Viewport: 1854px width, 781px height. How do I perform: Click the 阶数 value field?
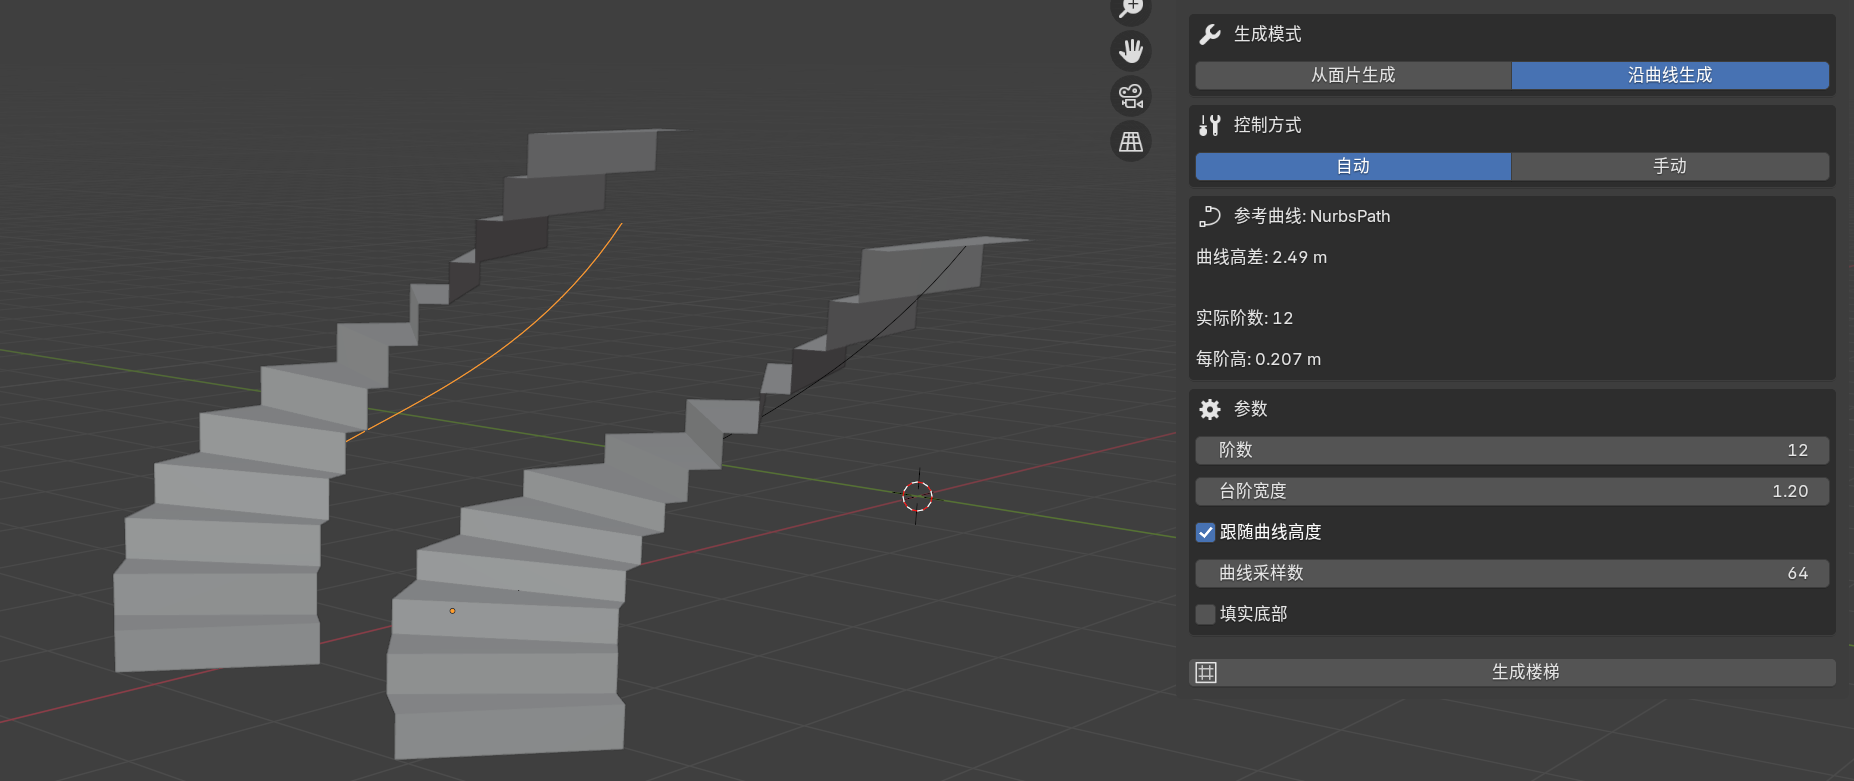(x=1512, y=450)
